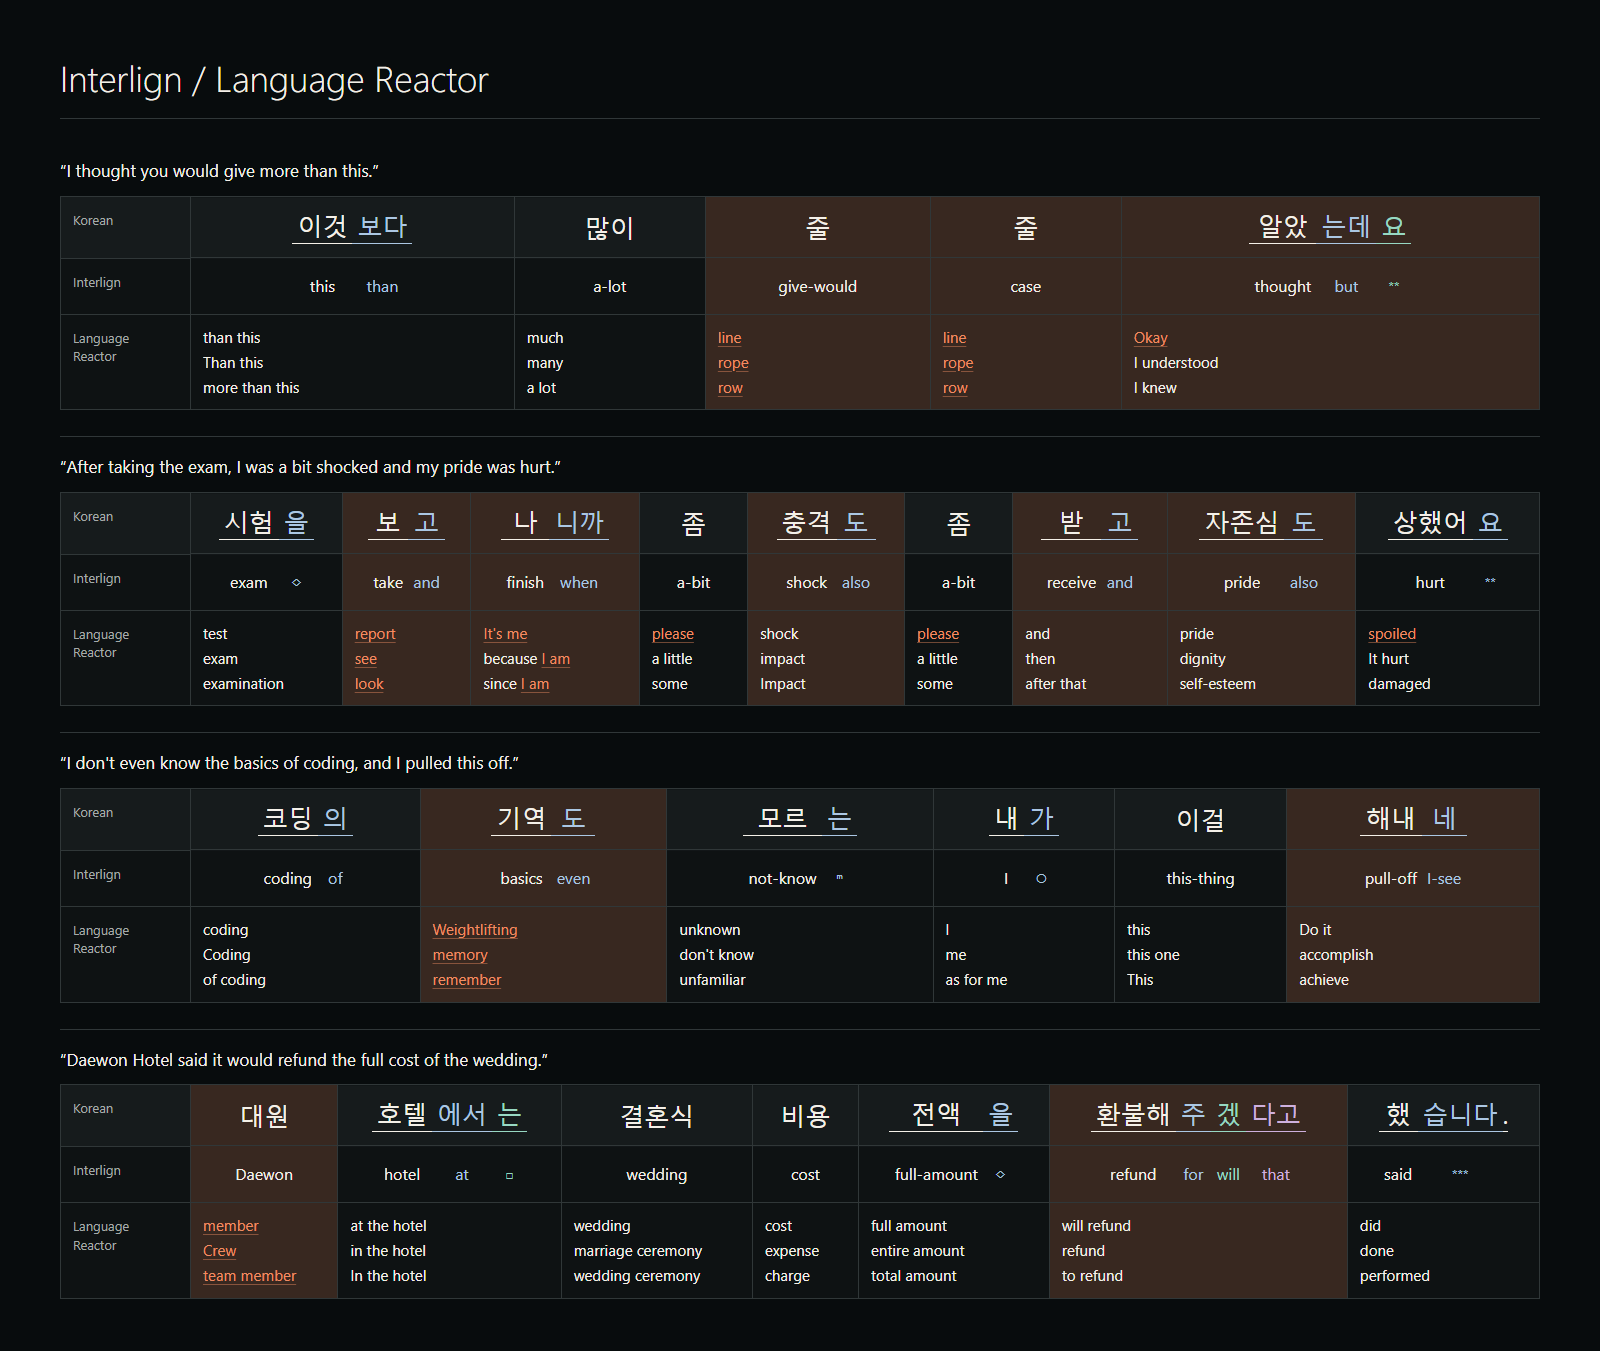This screenshot has height=1351, width=1600.
Task: Click the sentence 'Daewon Hotel said it would refund...'
Action: [x=304, y=1060]
